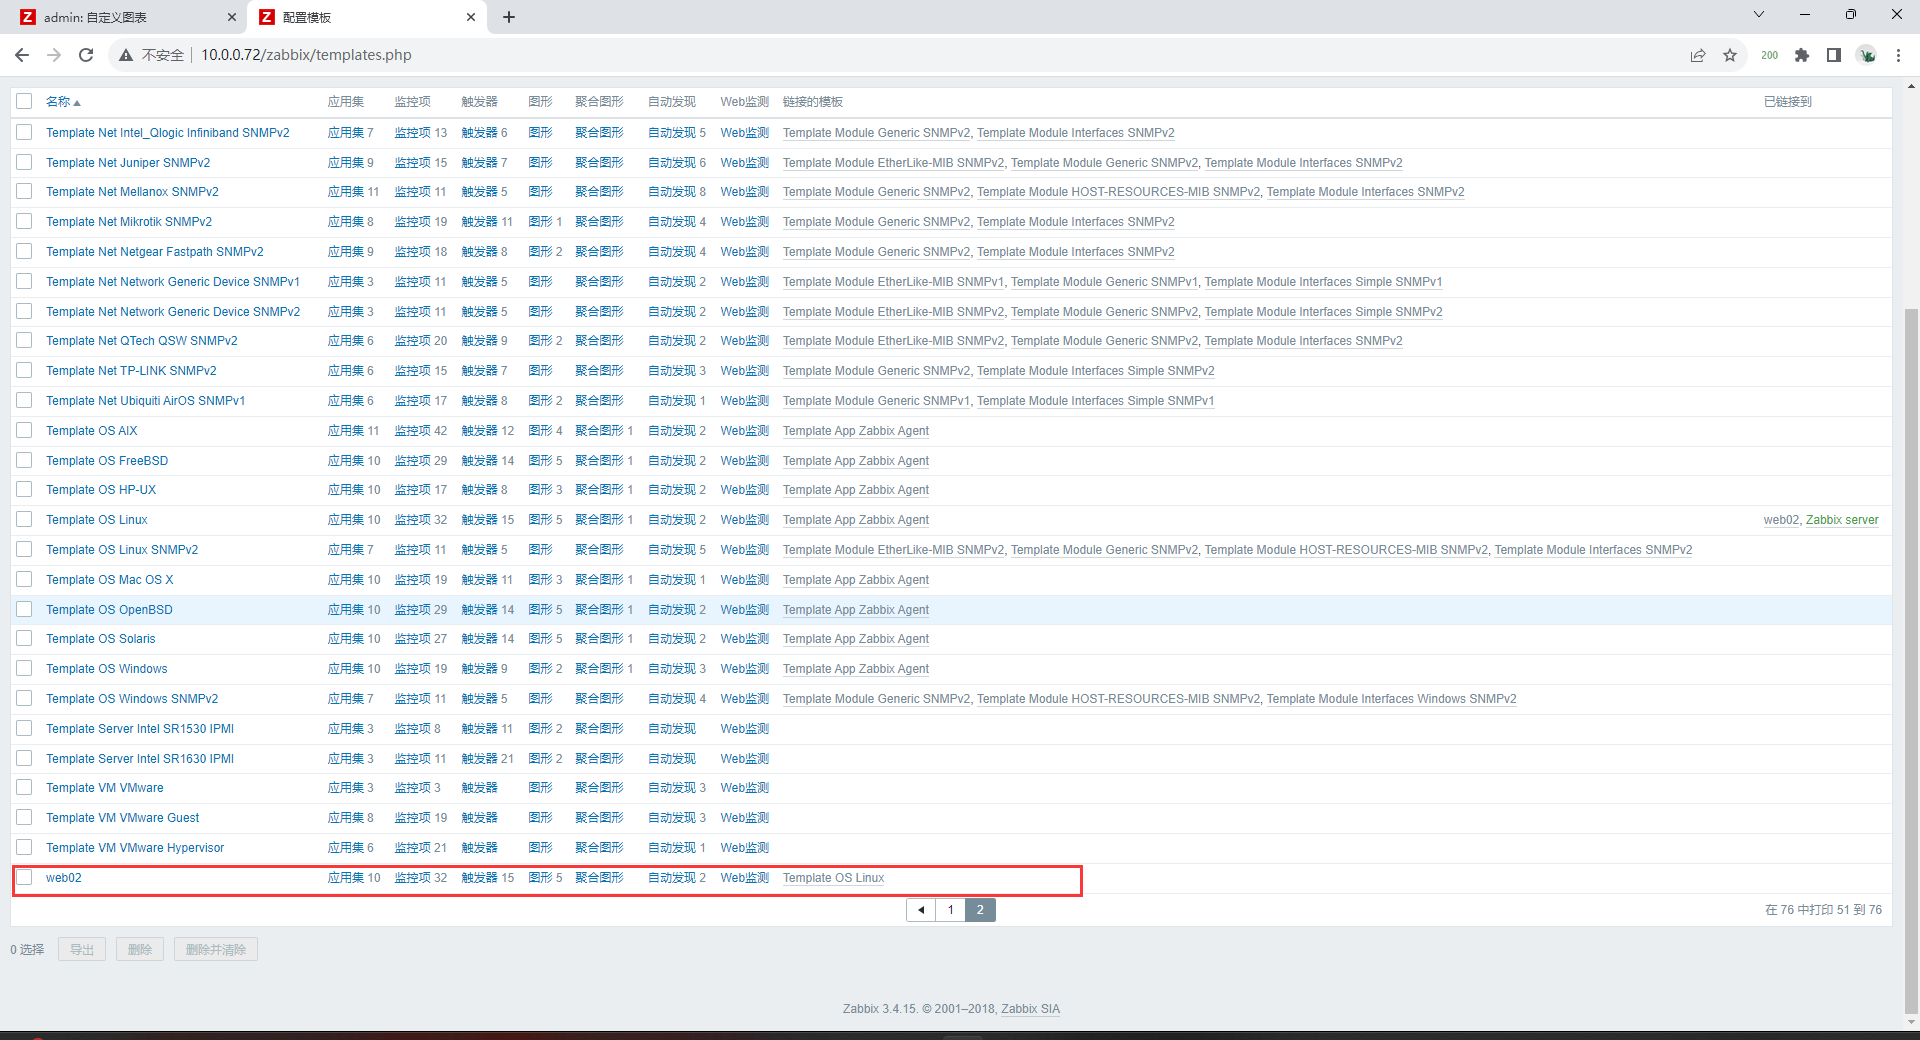Open the extensions puzzle icon
This screenshot has width=1920, height=1040.
pyautogui.click(x=1802, y=55)
